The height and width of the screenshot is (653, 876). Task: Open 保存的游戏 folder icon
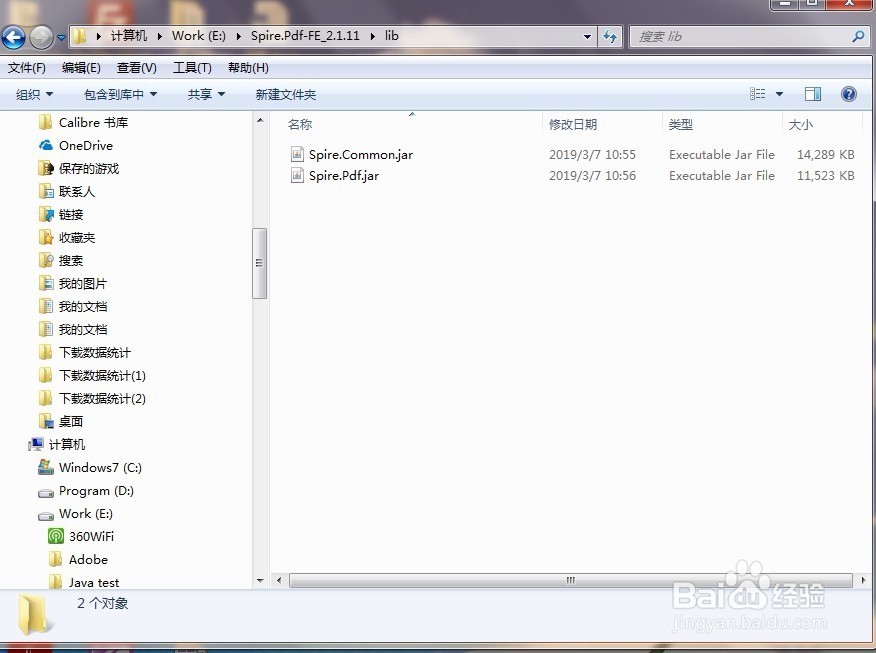pyautogui.click(x=46, y=168)
